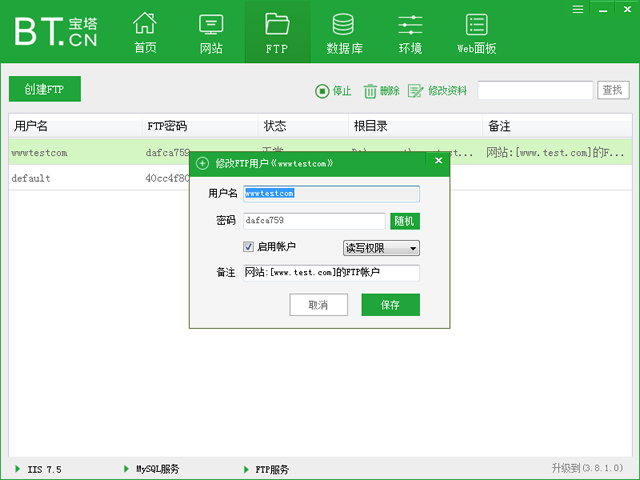Select the FTP tab in top navigation

pos(277,33)
